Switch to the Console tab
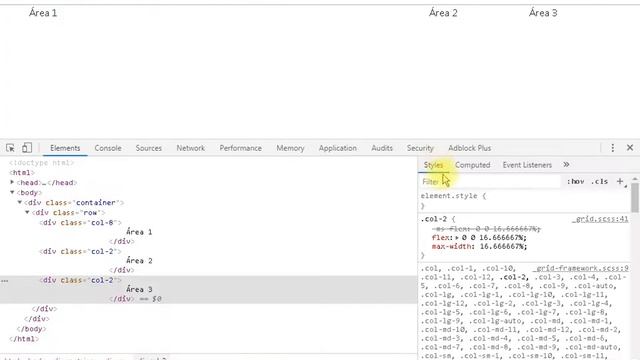Image resolution: width=640 pixels, height=360 pixels. (108, 148)
